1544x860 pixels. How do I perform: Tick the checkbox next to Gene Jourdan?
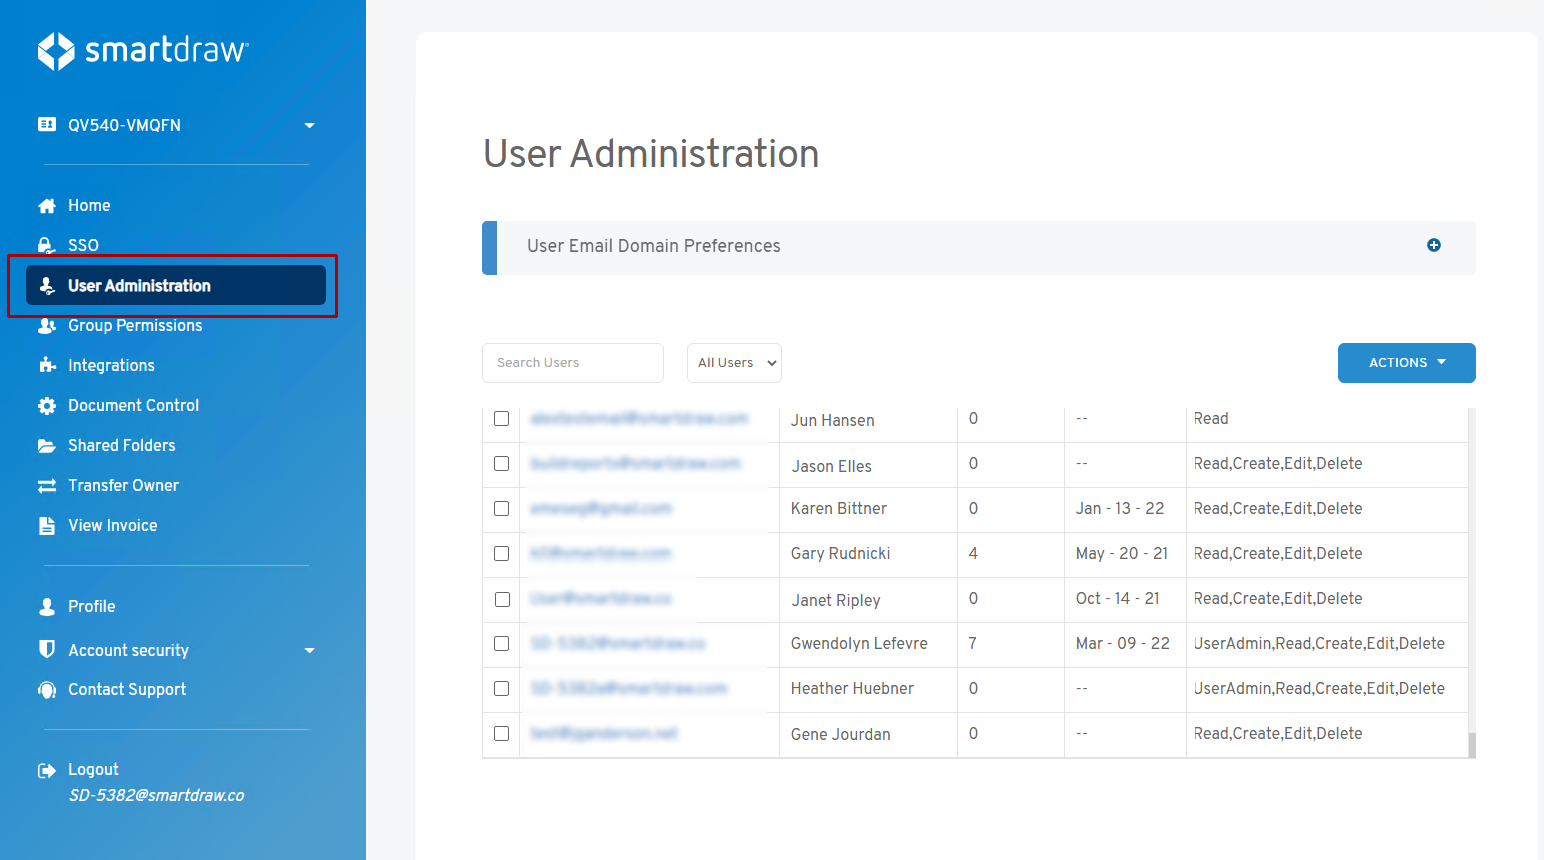point(502,733)
